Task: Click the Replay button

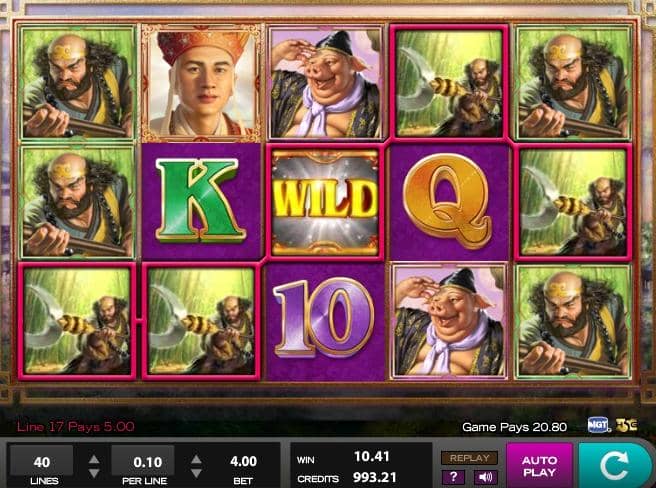Action: (x=469, y=458)
